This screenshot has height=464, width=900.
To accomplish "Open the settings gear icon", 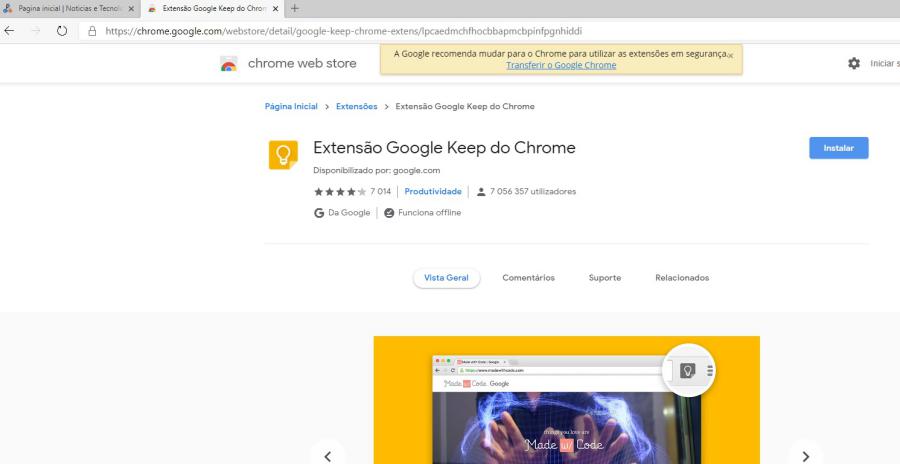I will click(854, 64).
